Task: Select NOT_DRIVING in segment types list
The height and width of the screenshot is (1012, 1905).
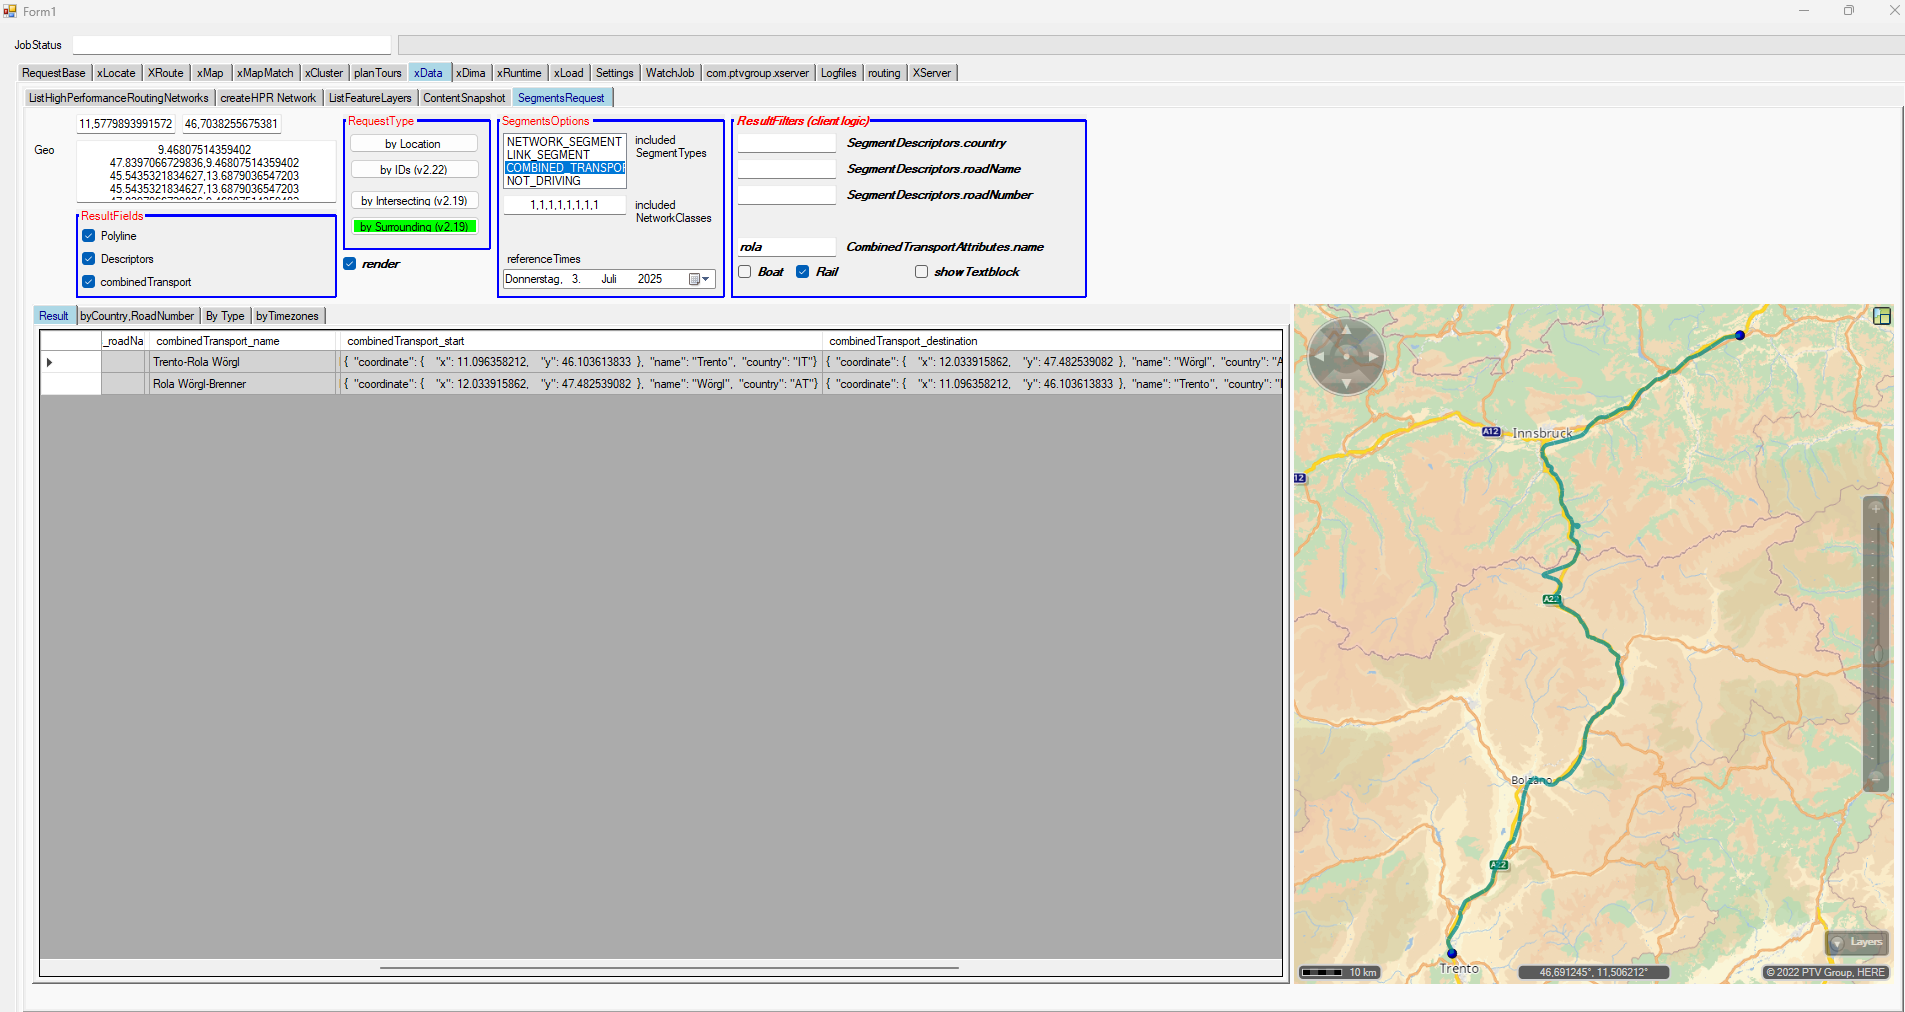Action: click(x=544, y=181)
